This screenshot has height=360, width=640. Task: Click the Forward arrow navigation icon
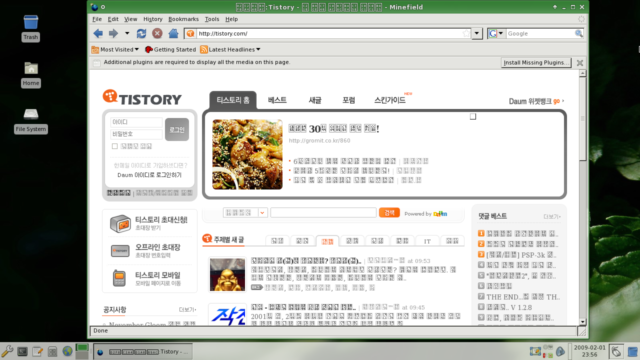pyautogui.click(x=113, y=33)
